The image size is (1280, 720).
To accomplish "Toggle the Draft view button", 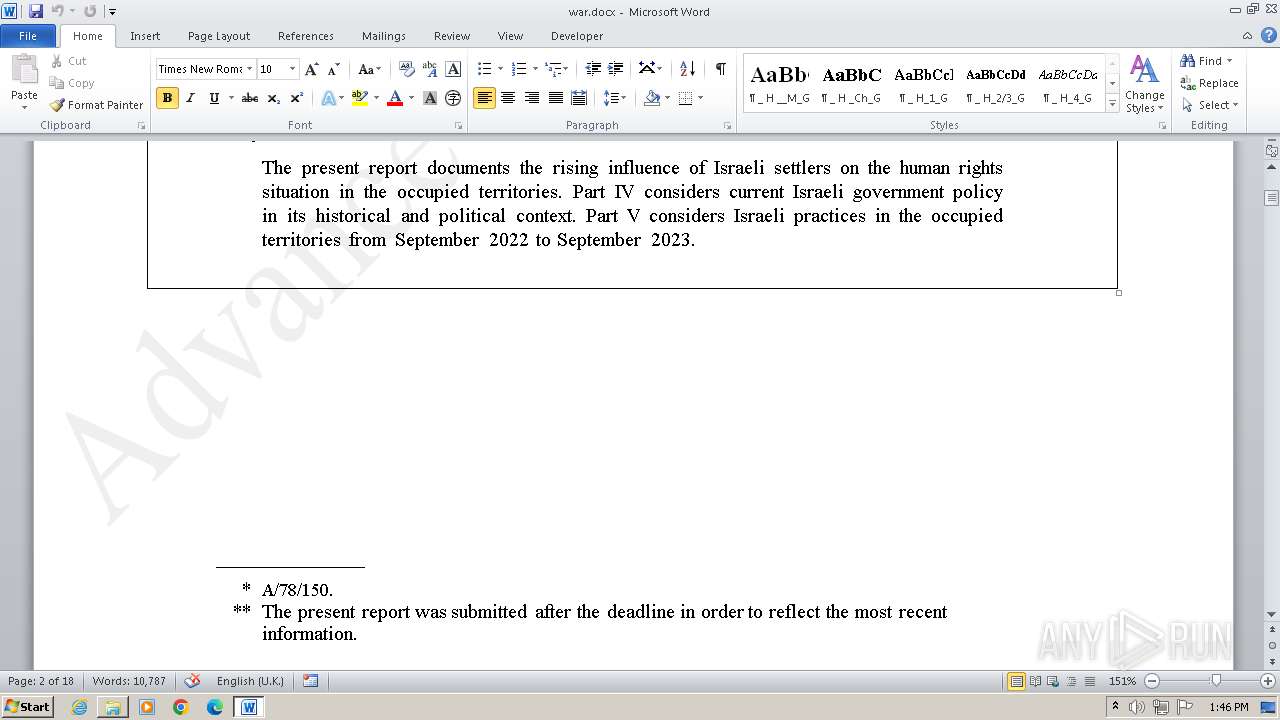I will (x=1089, y=681).
